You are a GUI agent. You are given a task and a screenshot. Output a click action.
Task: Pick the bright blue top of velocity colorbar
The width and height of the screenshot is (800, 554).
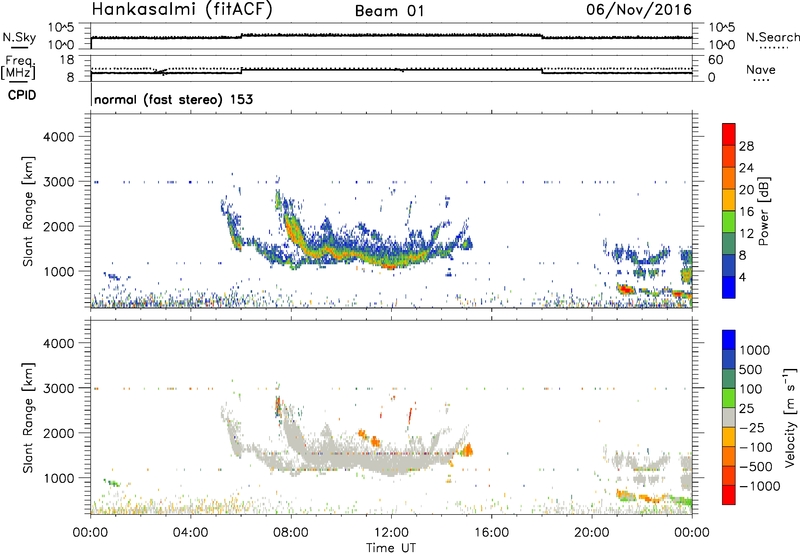pyautogui.click(x=729, y=340)
